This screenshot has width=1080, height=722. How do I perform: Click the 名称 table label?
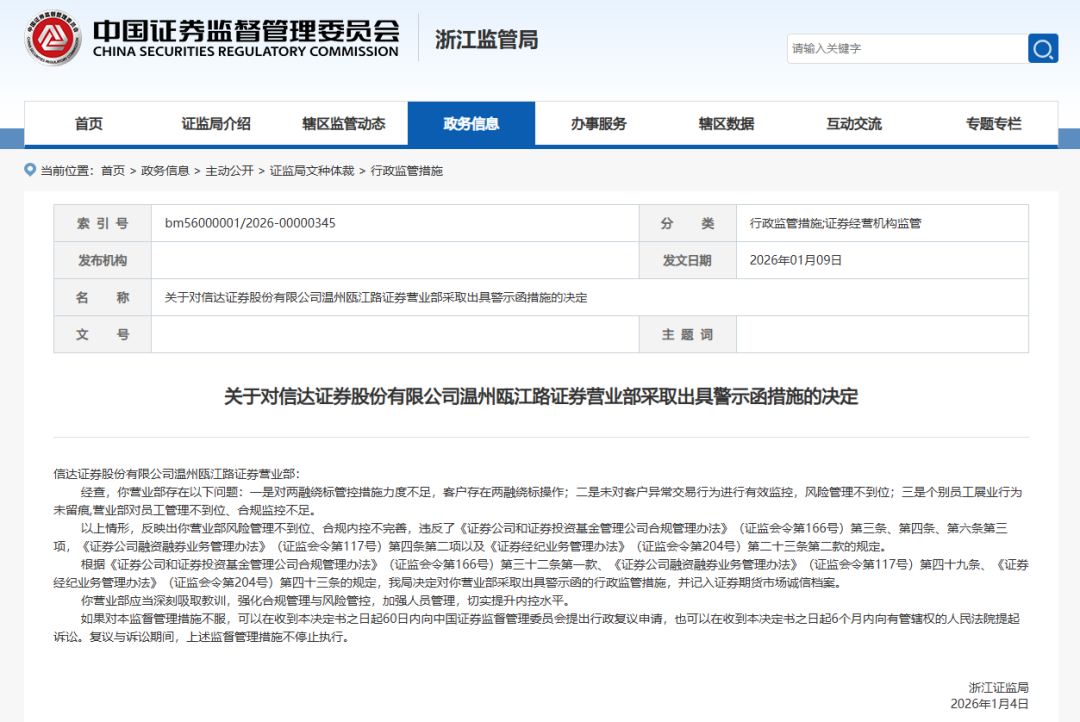[x=103, y=298]
